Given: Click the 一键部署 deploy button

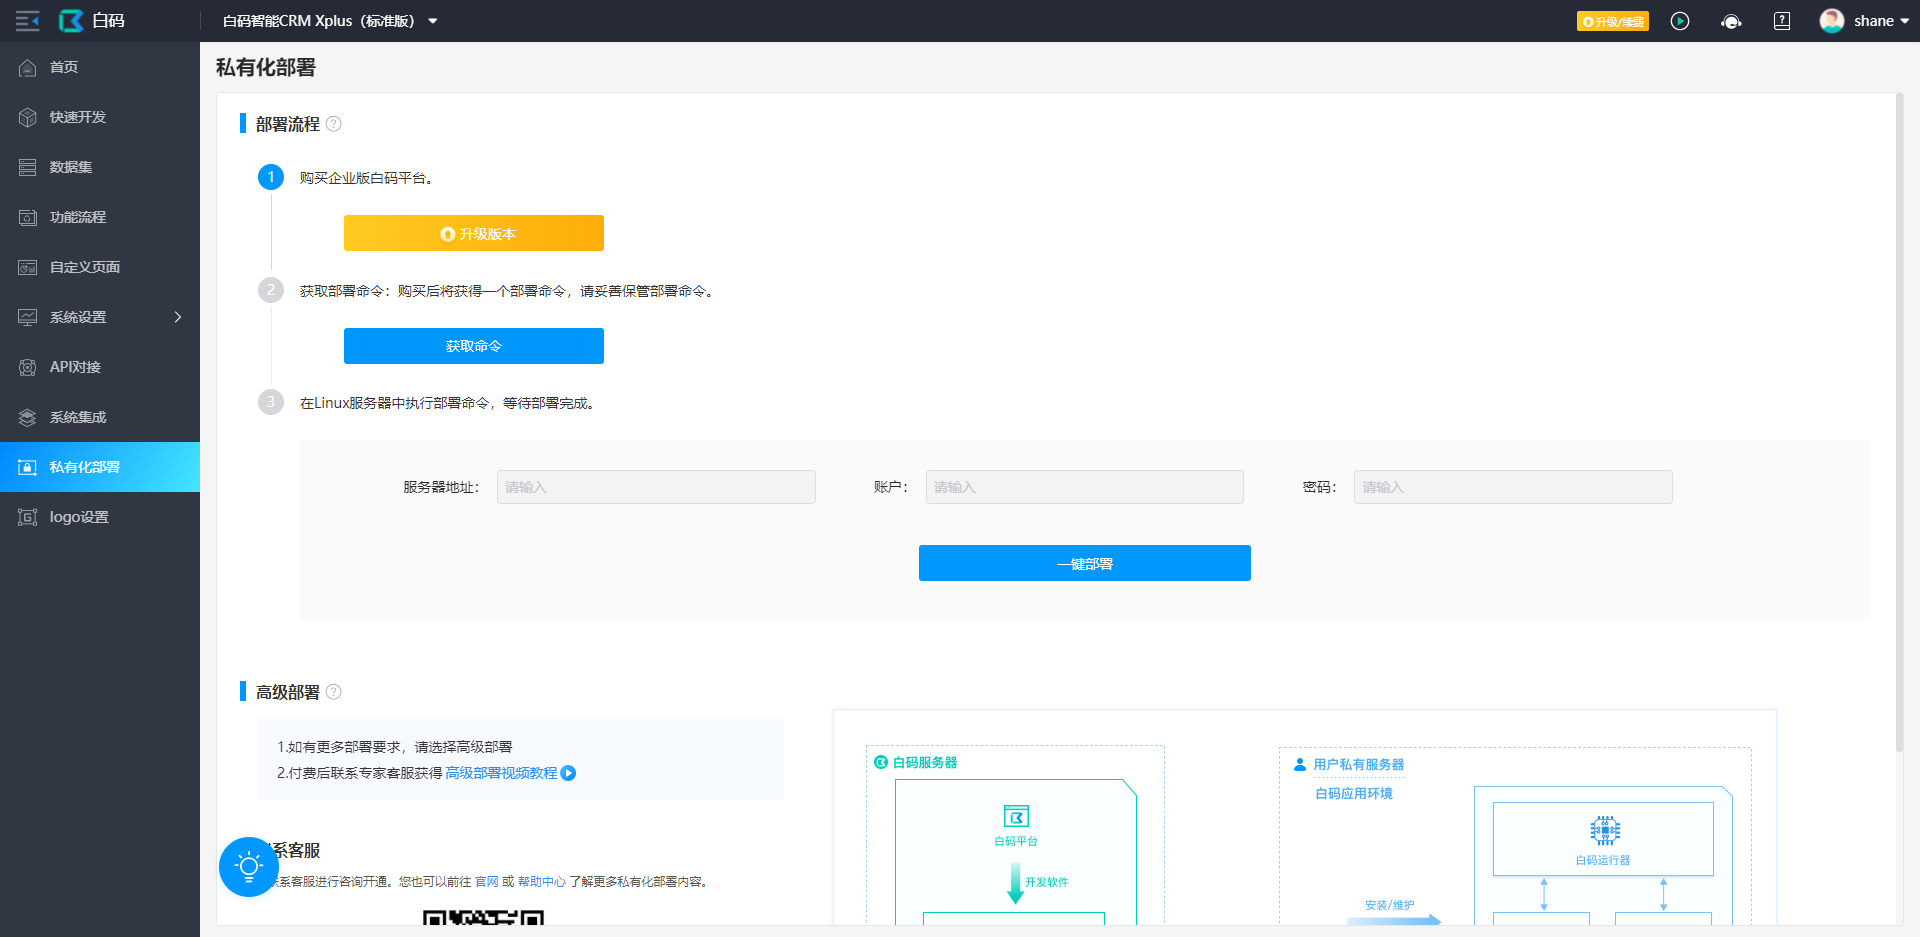Looking at the screenshot, I should pyautogui.click(x=1084, y=562).
